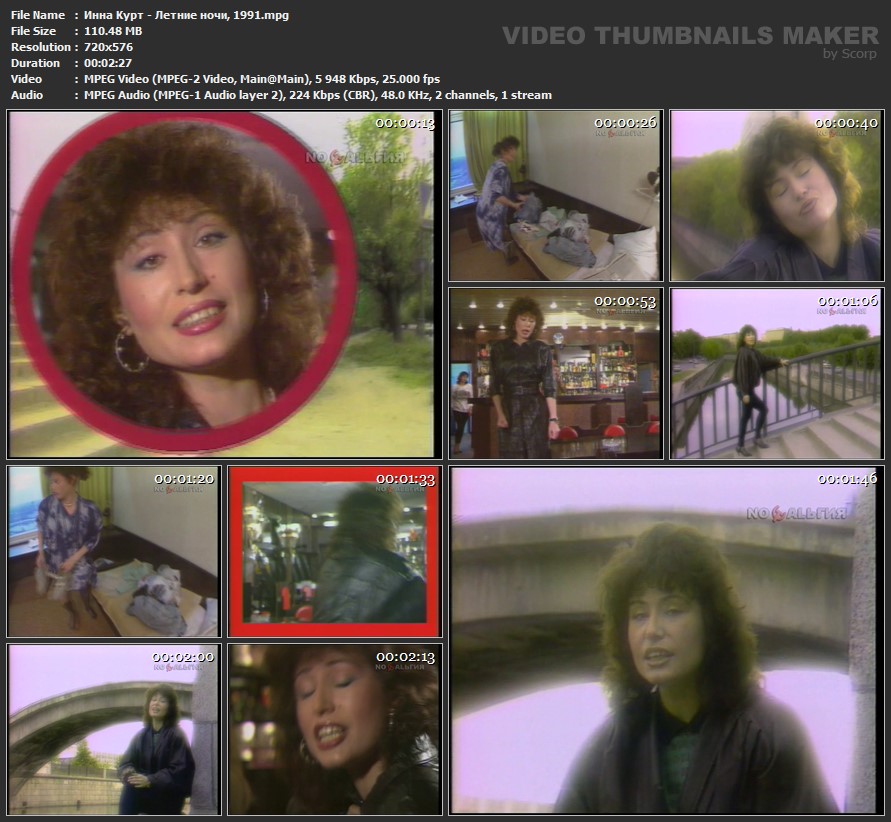
Task: Click the frame timestamped 00:00:40
Action: [x=776, y=196]
